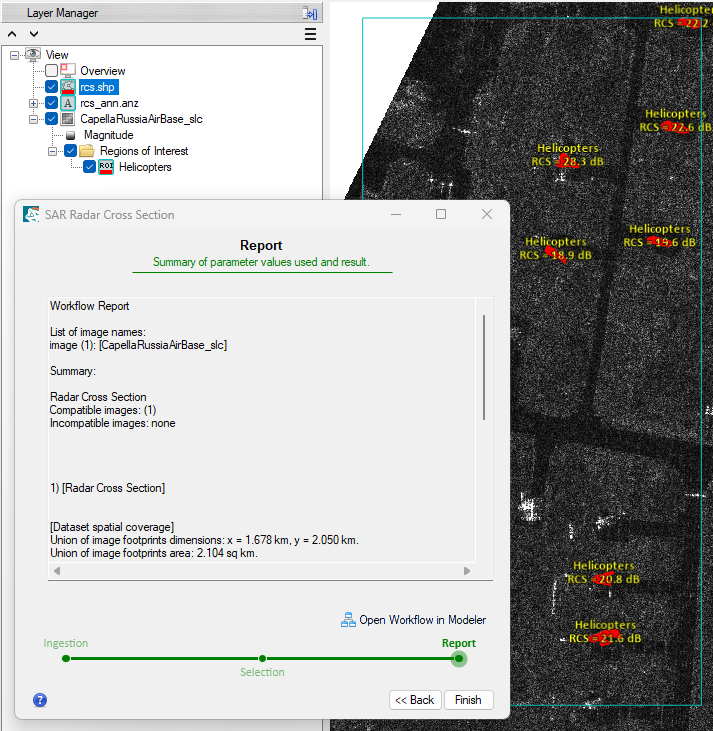The height and width of the screenshot is (731, 713).
Task: Click the report vertical scrollbar
Action: [x=484, y=367]
